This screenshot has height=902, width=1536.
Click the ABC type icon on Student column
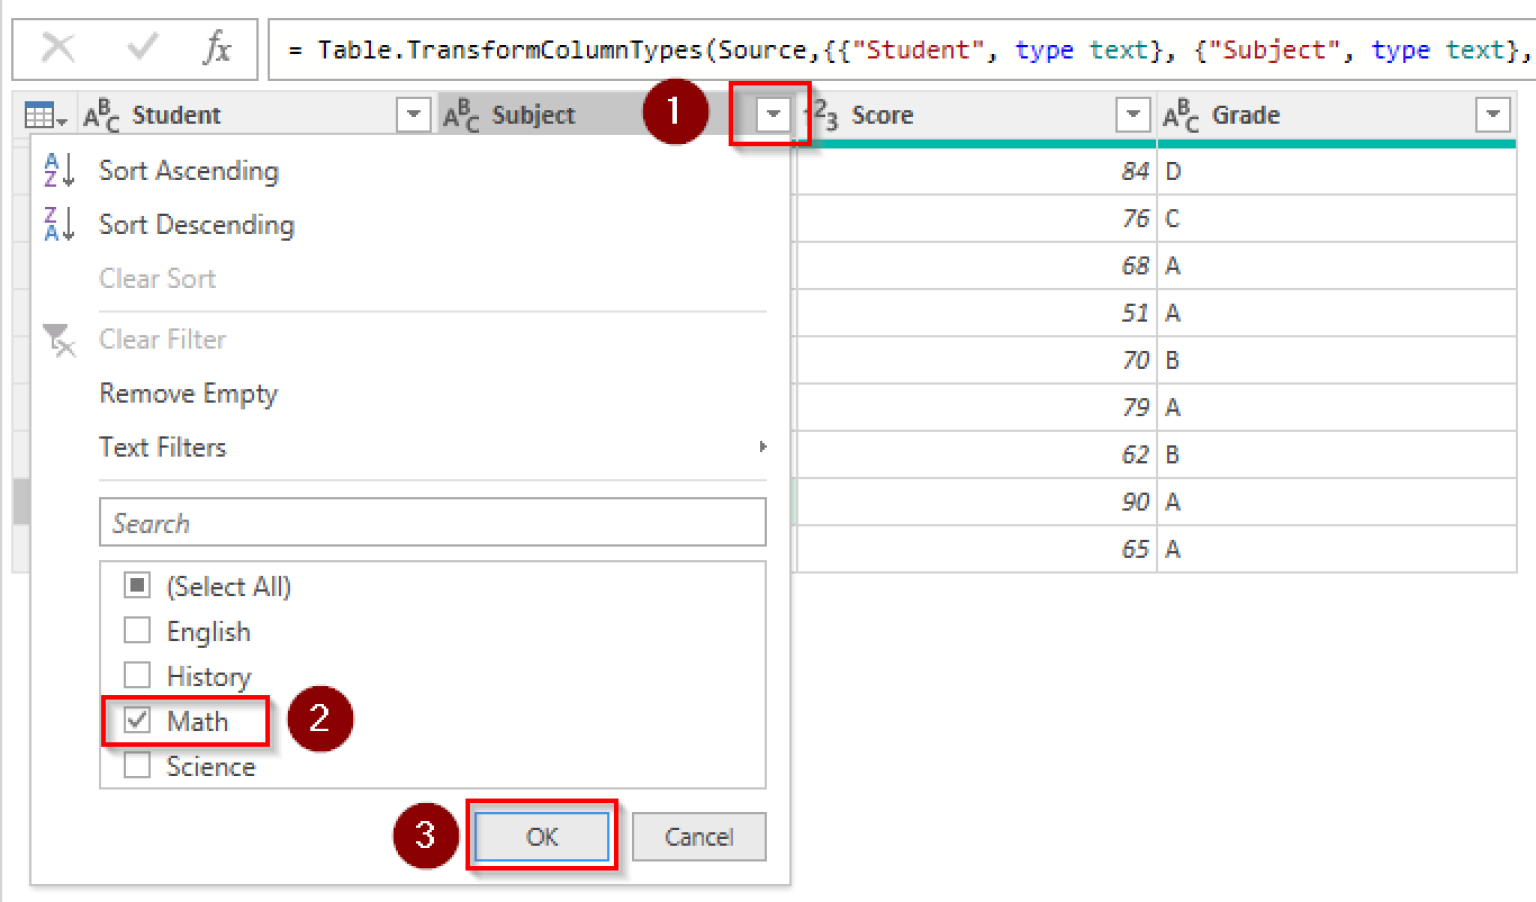[101, 113]
